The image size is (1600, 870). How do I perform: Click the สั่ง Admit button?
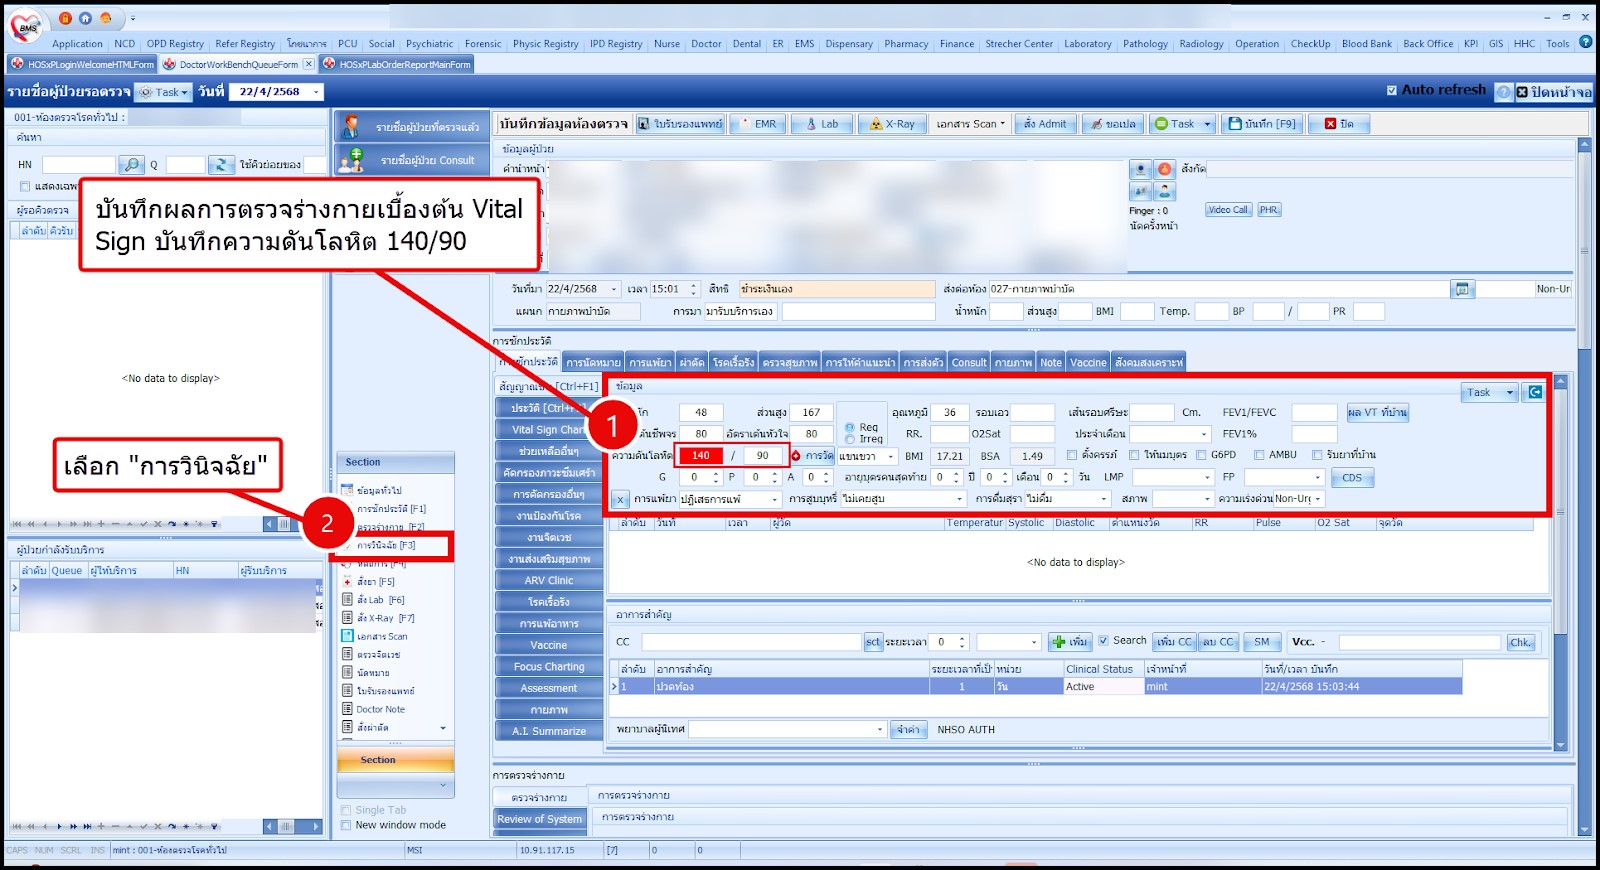click(x=1045, y=124)
